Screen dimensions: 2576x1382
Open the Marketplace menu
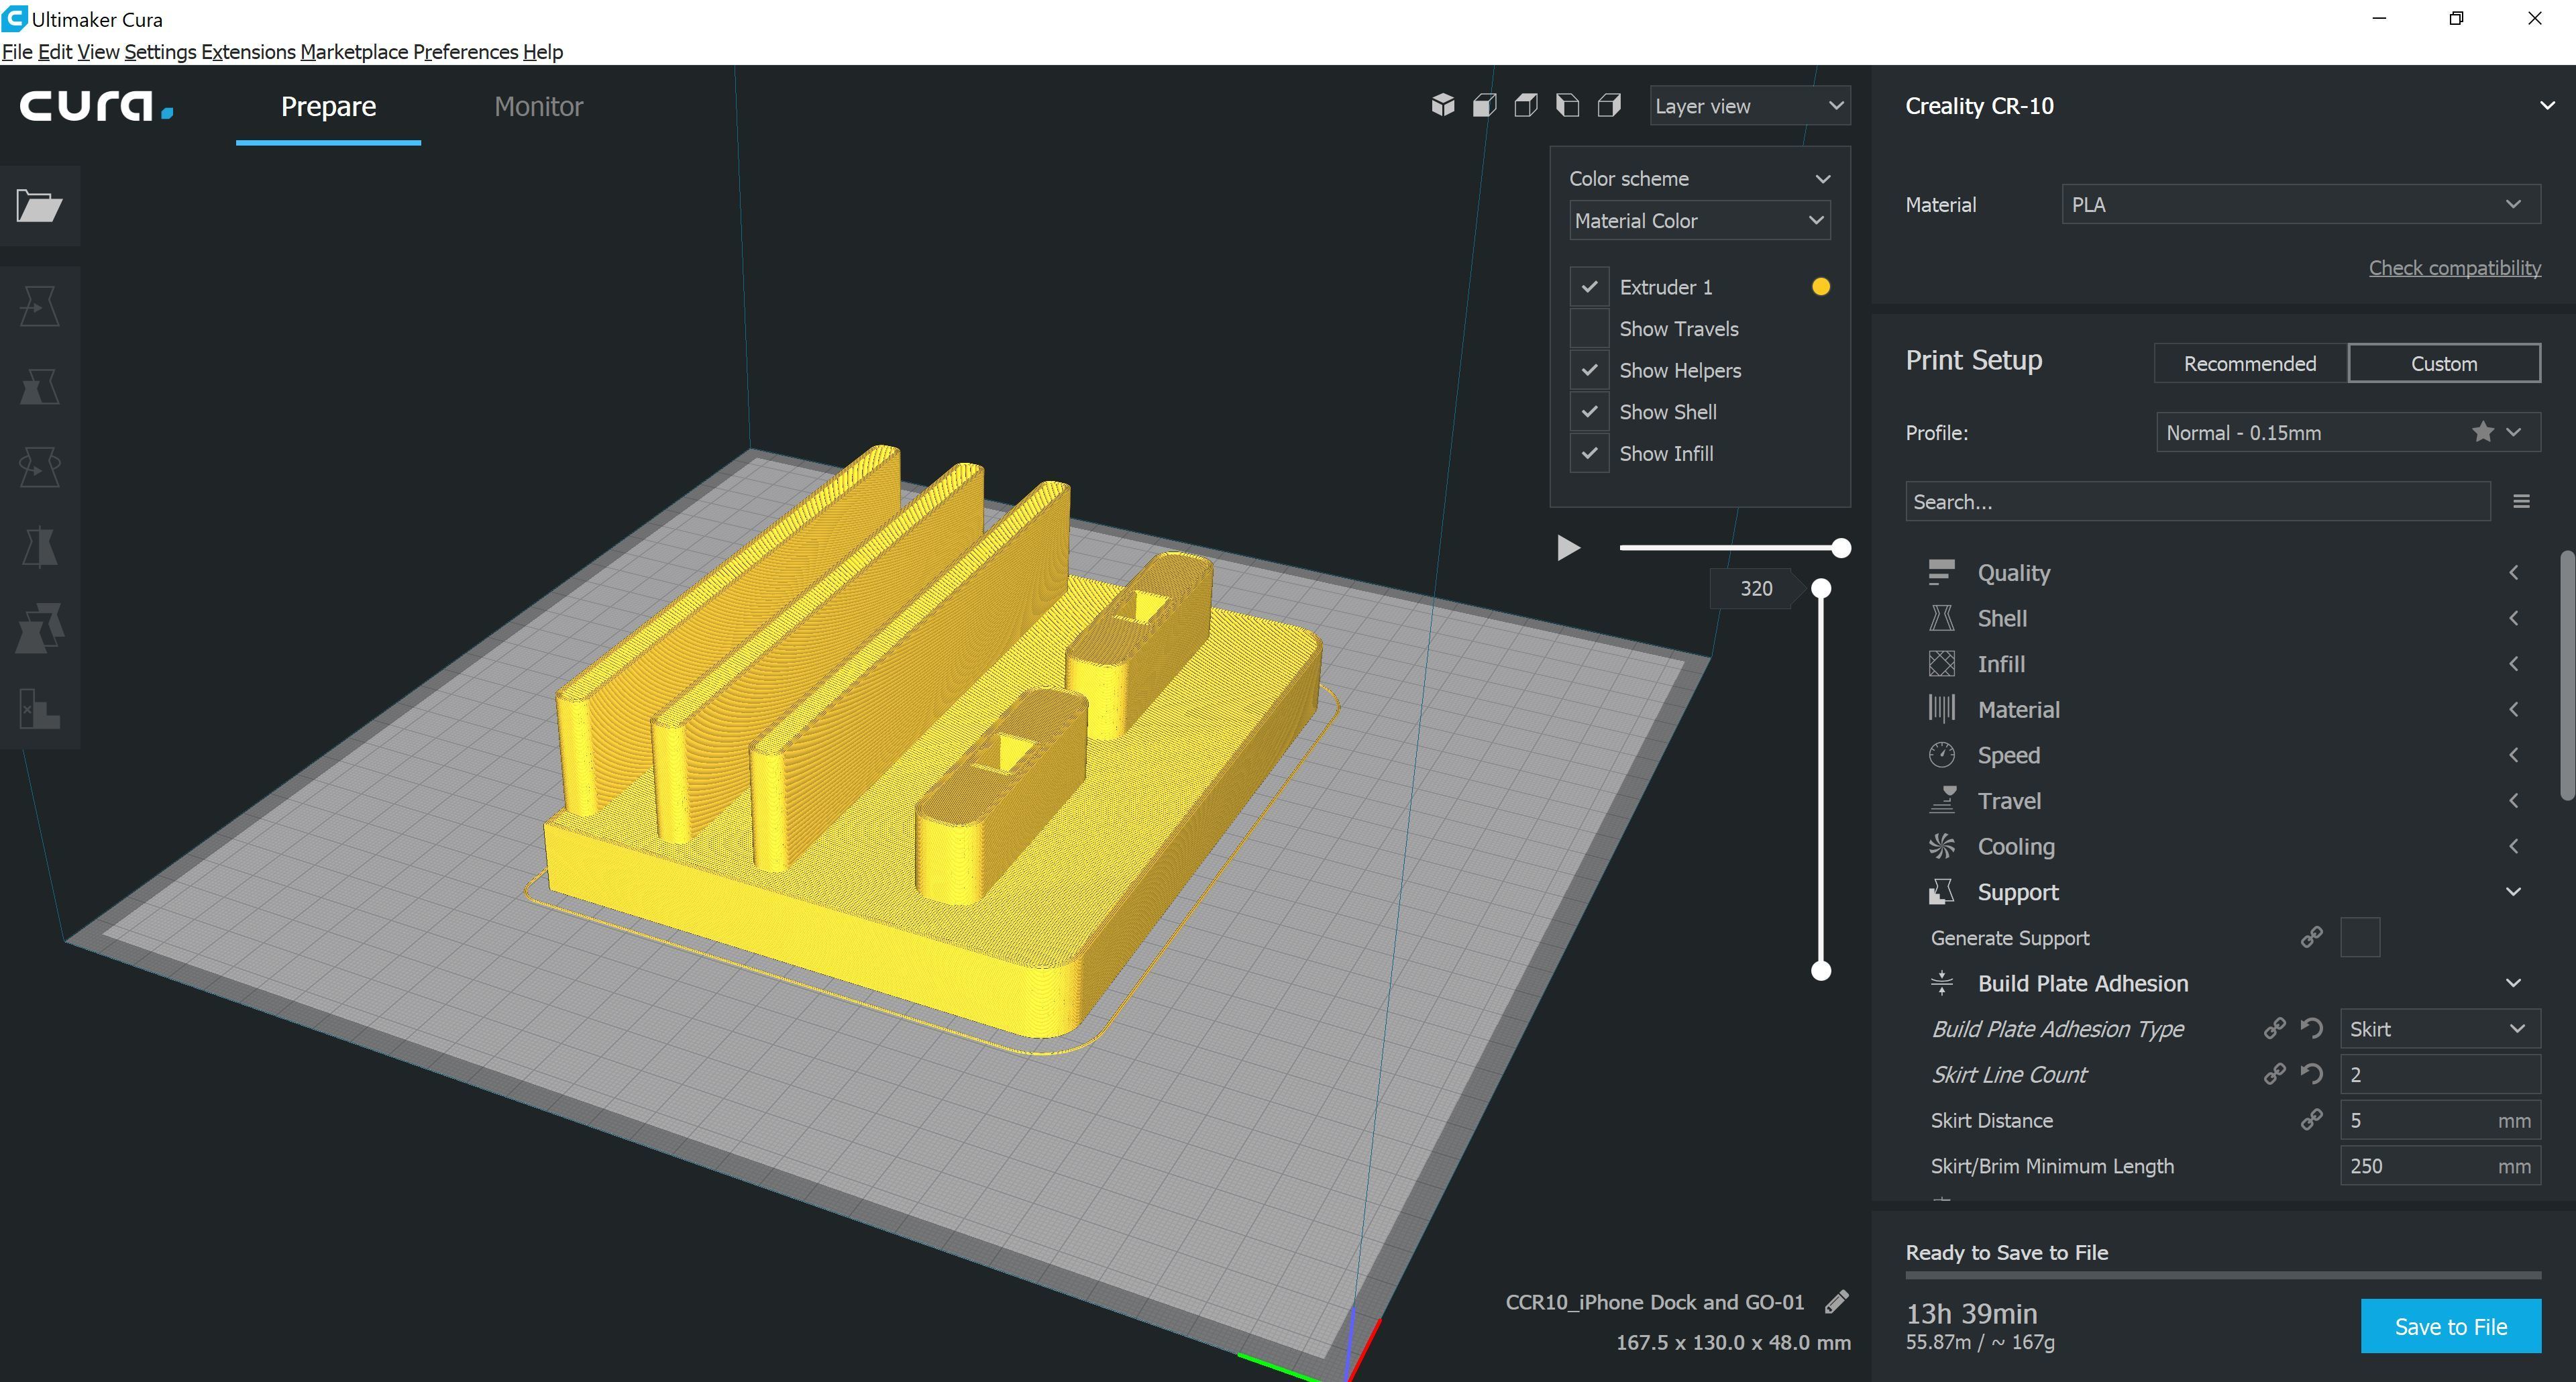[x=354, y=52]
